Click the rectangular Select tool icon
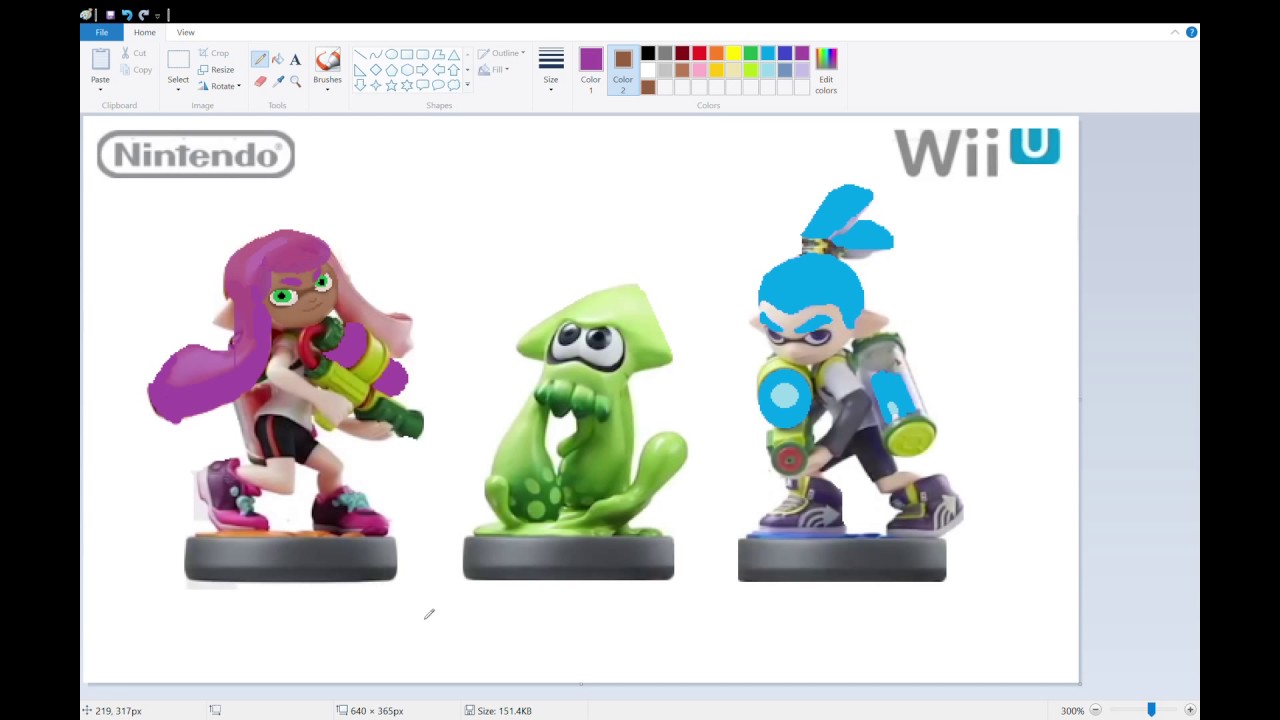The width and height of the screenshot is (1280, 720). click(x=178, y=60)
